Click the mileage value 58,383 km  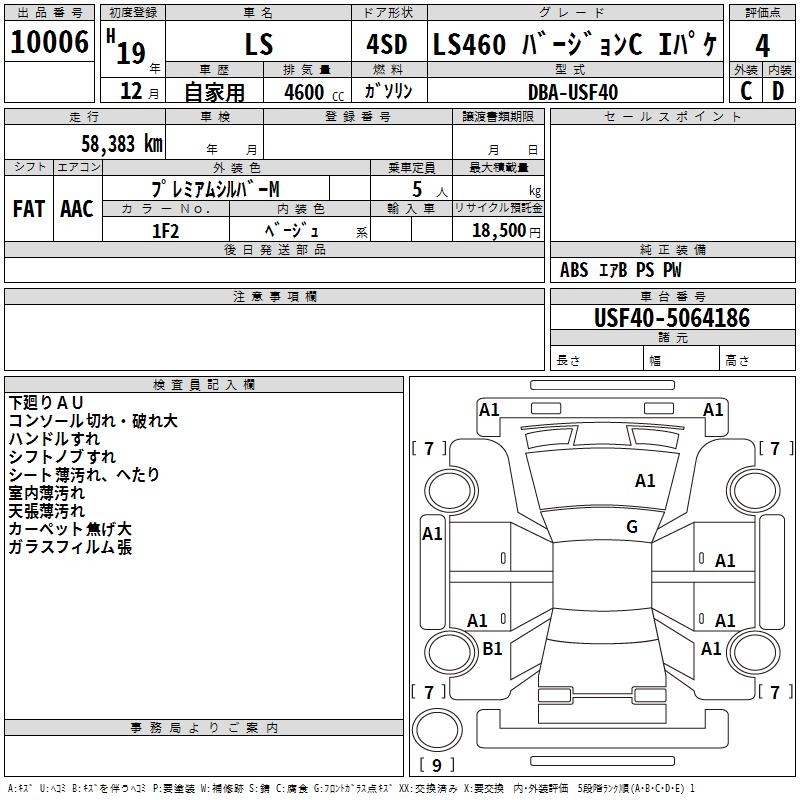pyautogui.click(x=122, y=144)
